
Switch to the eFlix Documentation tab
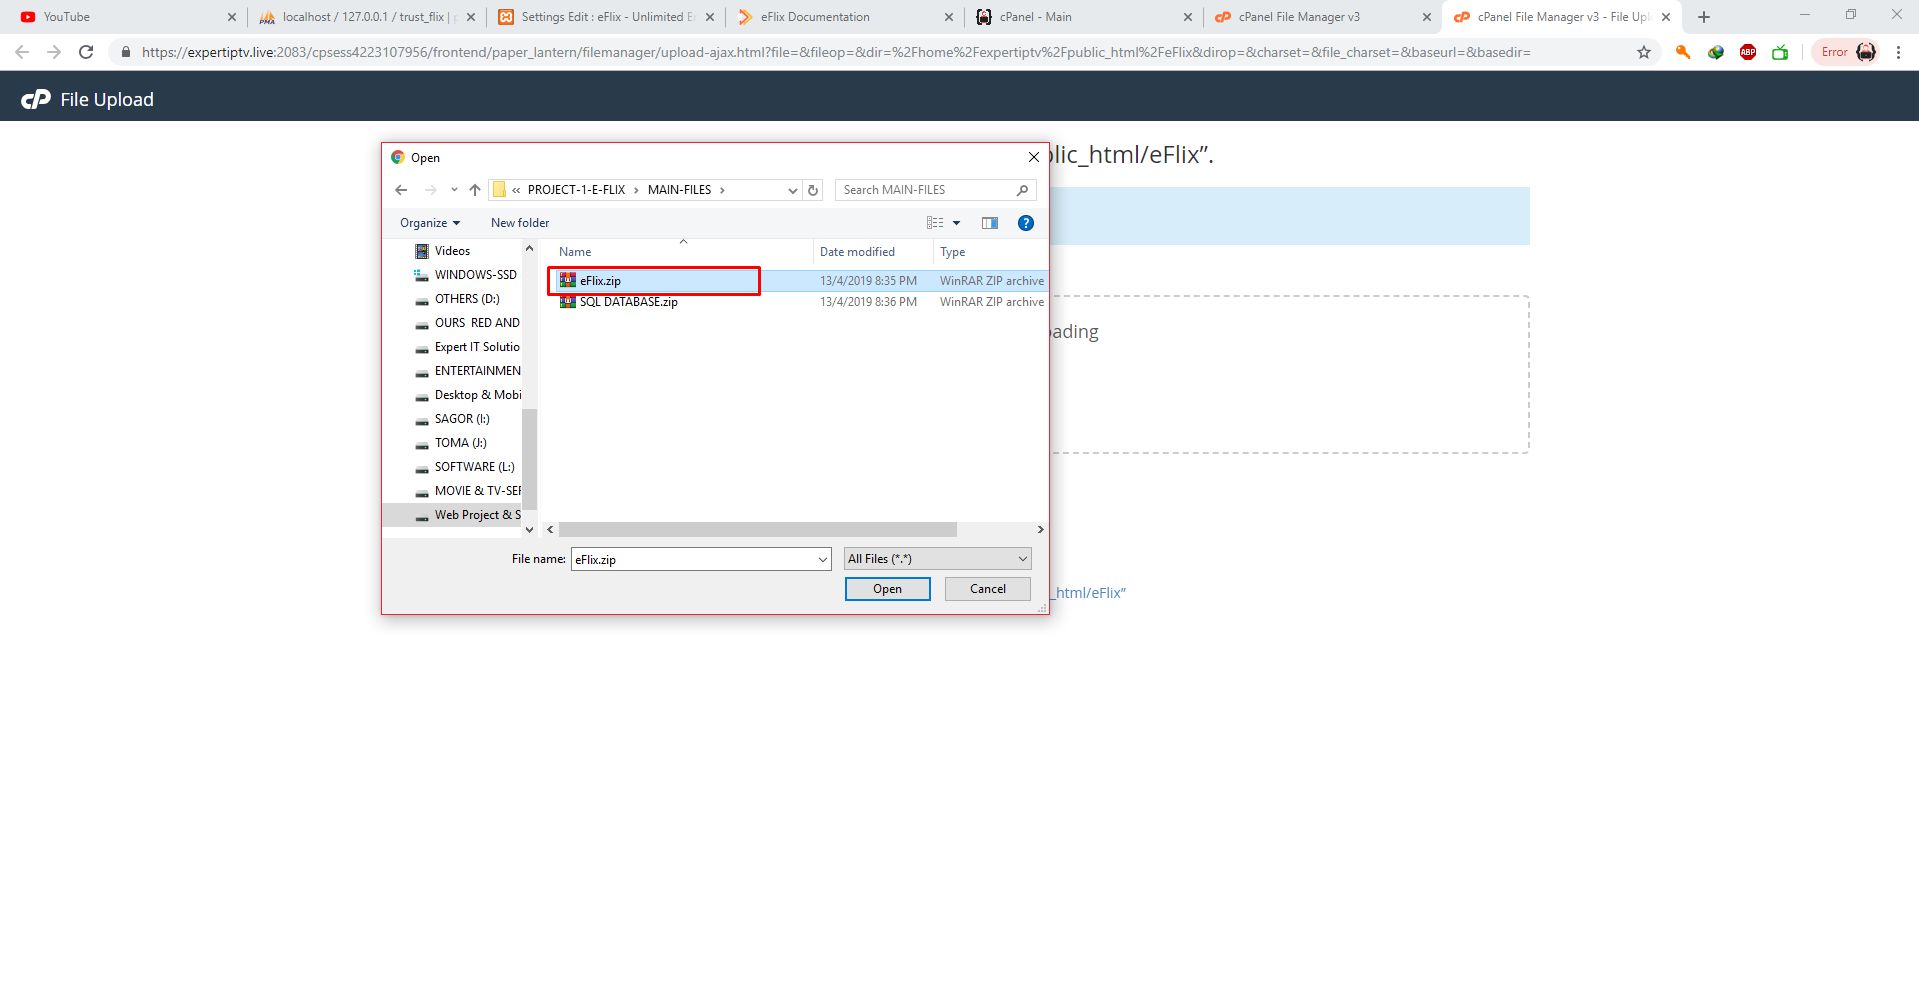coord(814,17)
